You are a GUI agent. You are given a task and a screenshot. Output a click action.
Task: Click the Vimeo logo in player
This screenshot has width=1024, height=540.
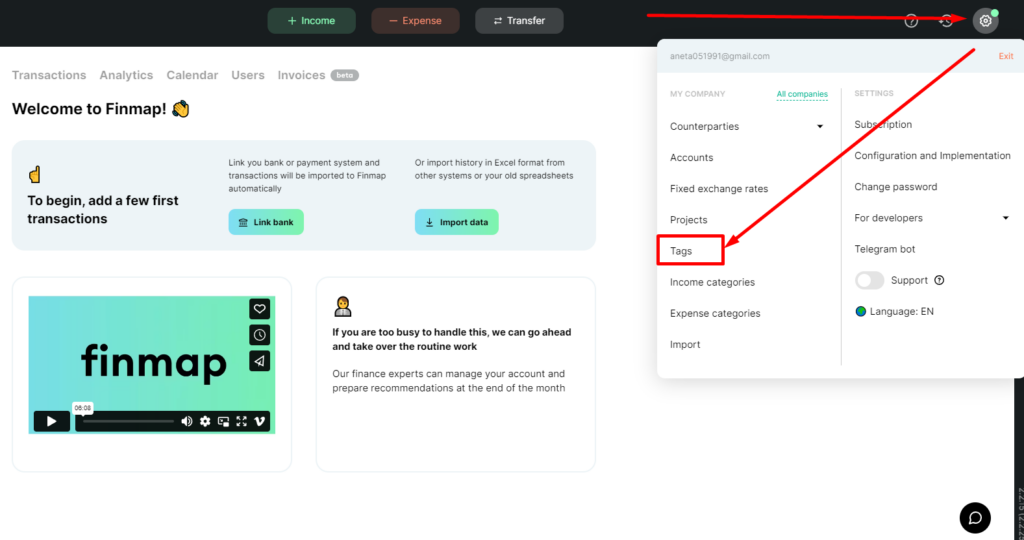[260, 421]
